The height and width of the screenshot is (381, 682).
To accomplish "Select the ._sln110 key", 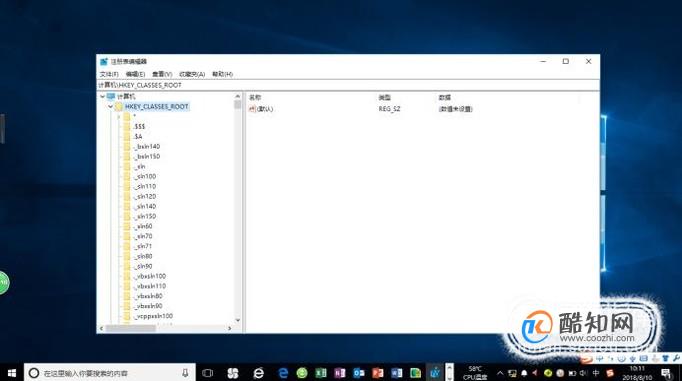I will 145,187.
